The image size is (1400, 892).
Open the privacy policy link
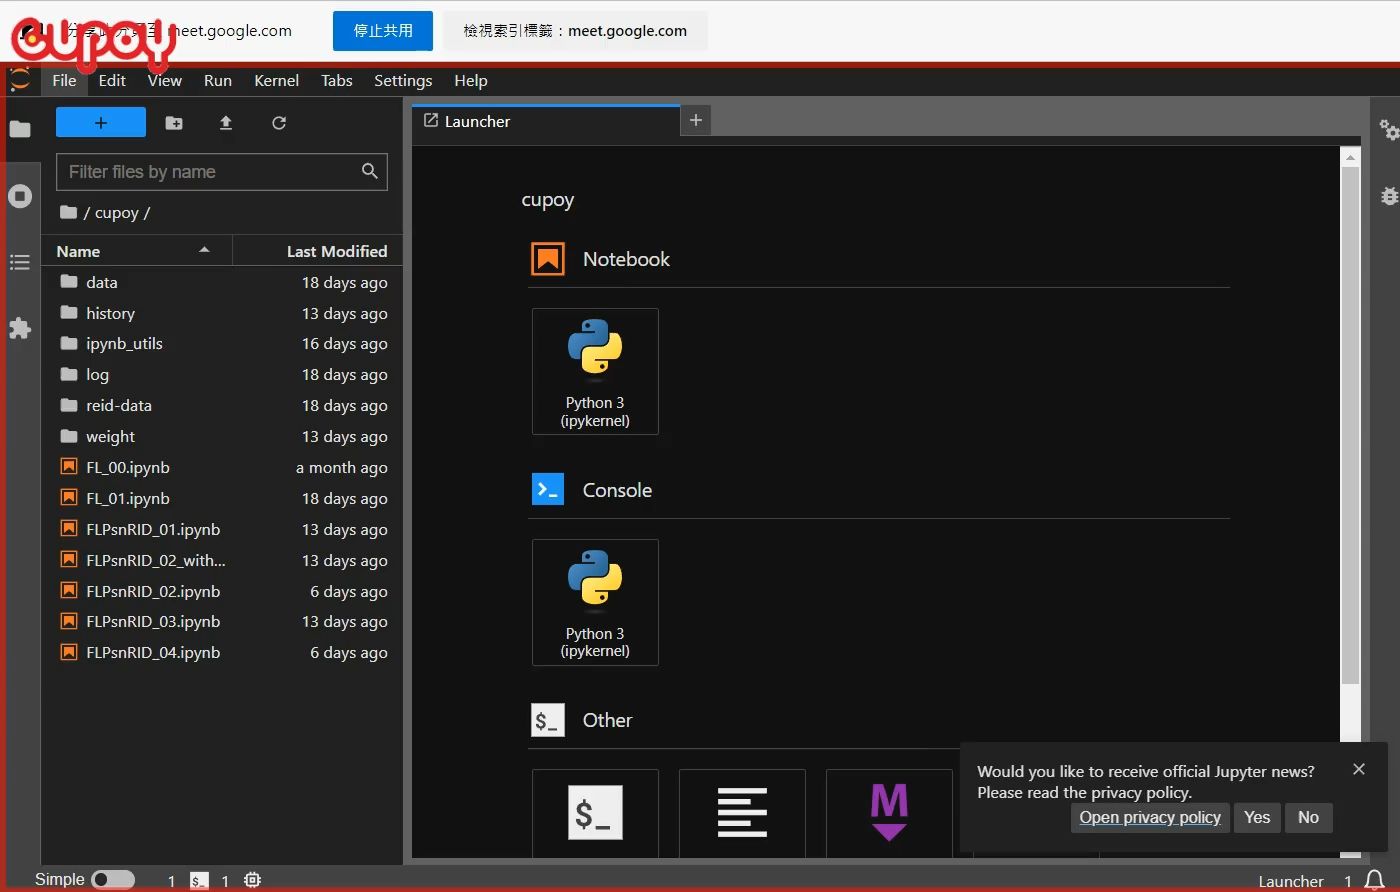tap(1150, 817)
